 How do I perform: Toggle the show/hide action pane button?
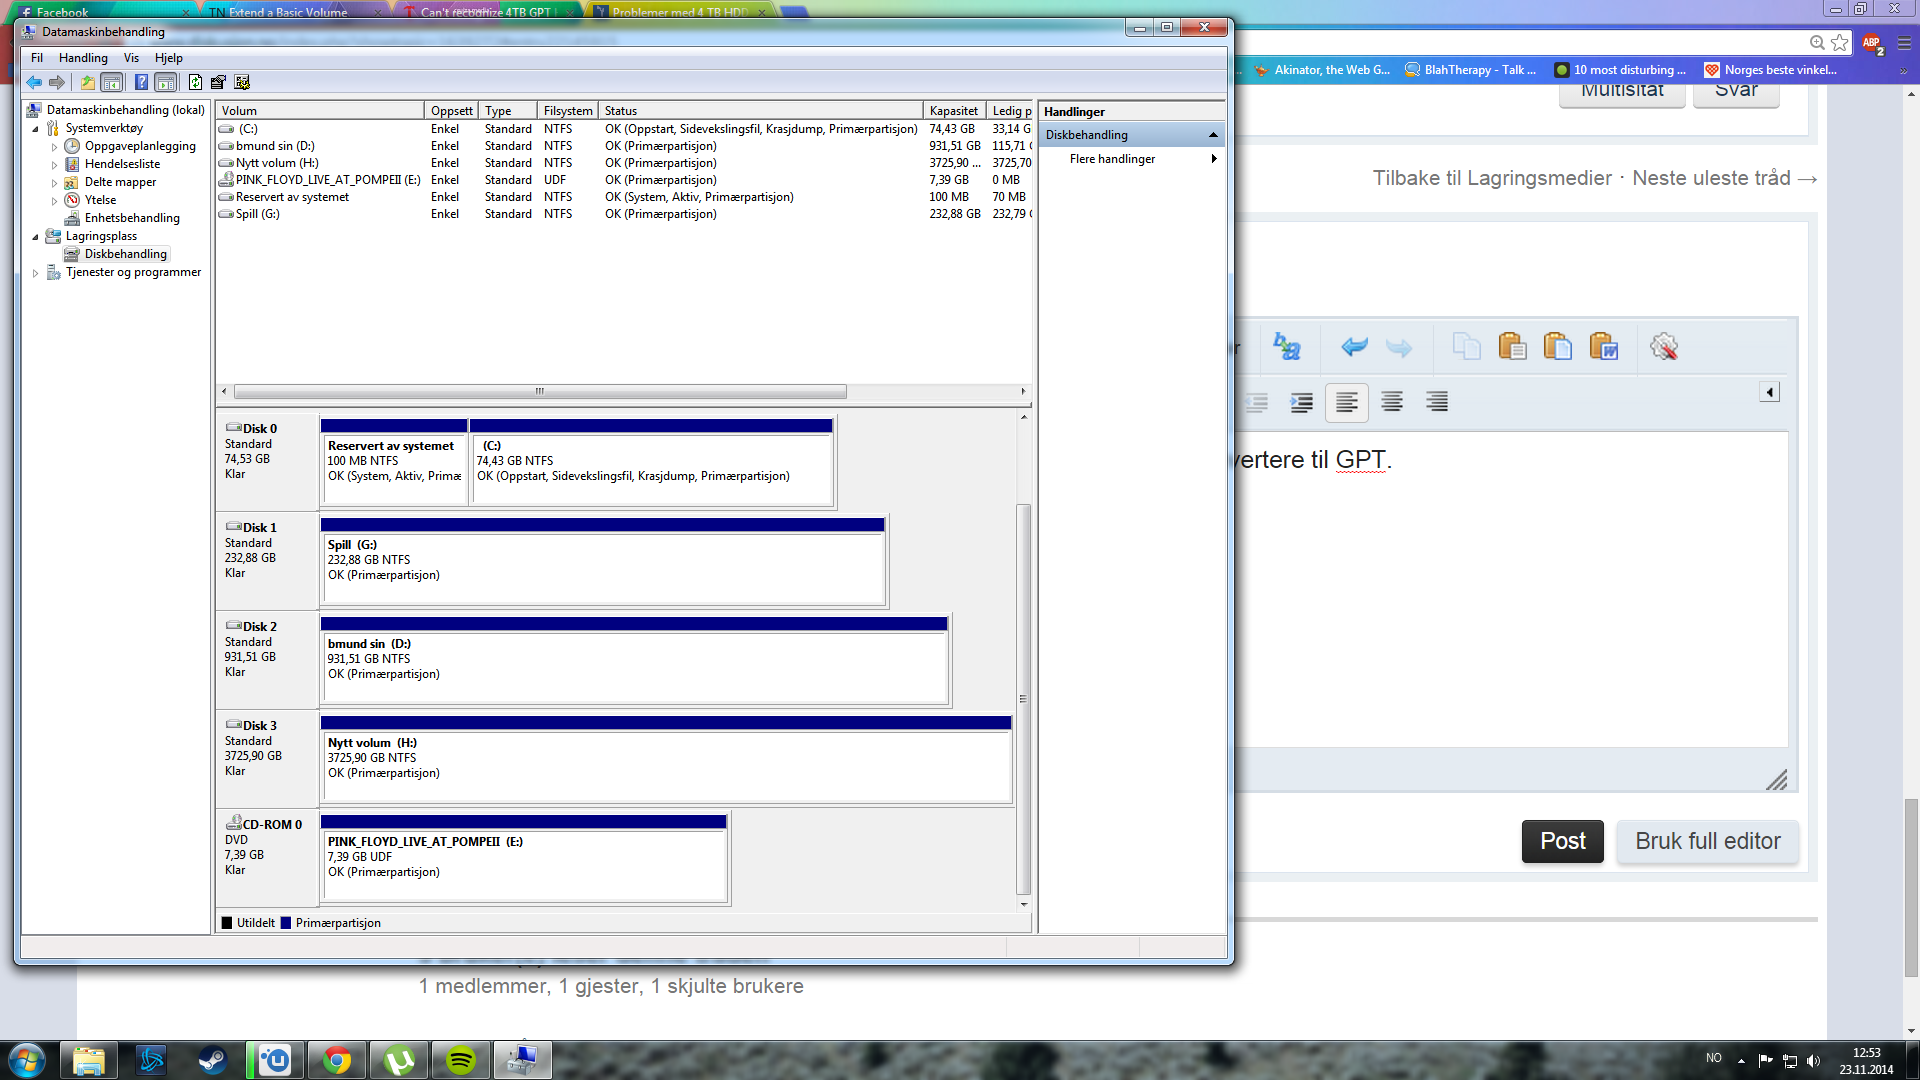coord(166,82)
